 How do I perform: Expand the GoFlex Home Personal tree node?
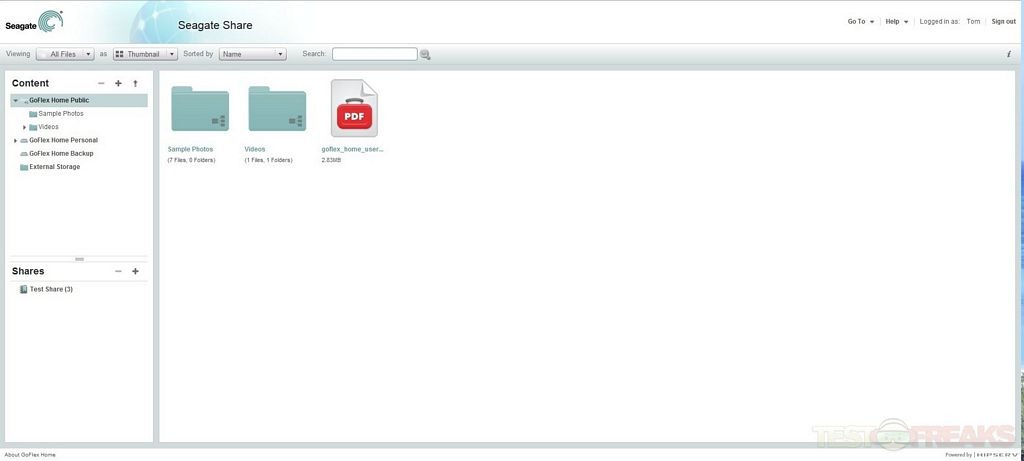point(15,141)
